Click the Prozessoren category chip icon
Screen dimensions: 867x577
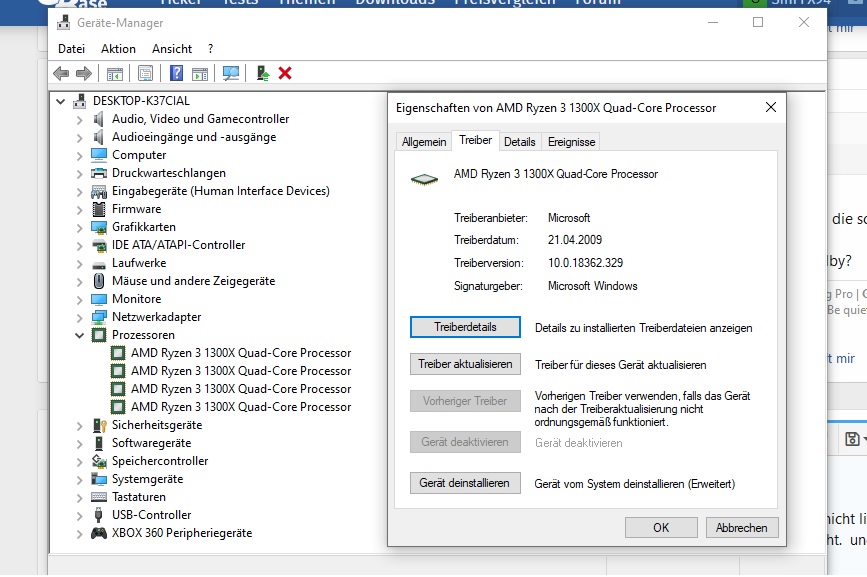tap(99, 335)
